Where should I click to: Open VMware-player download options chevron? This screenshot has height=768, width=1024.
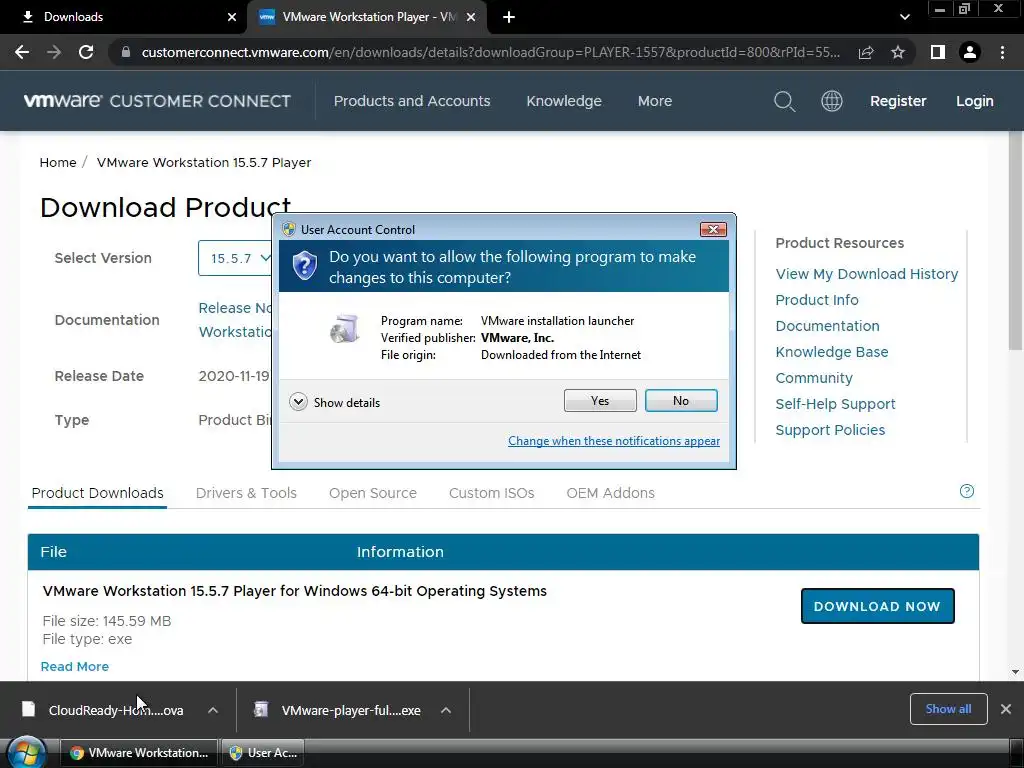pos(446,710)
